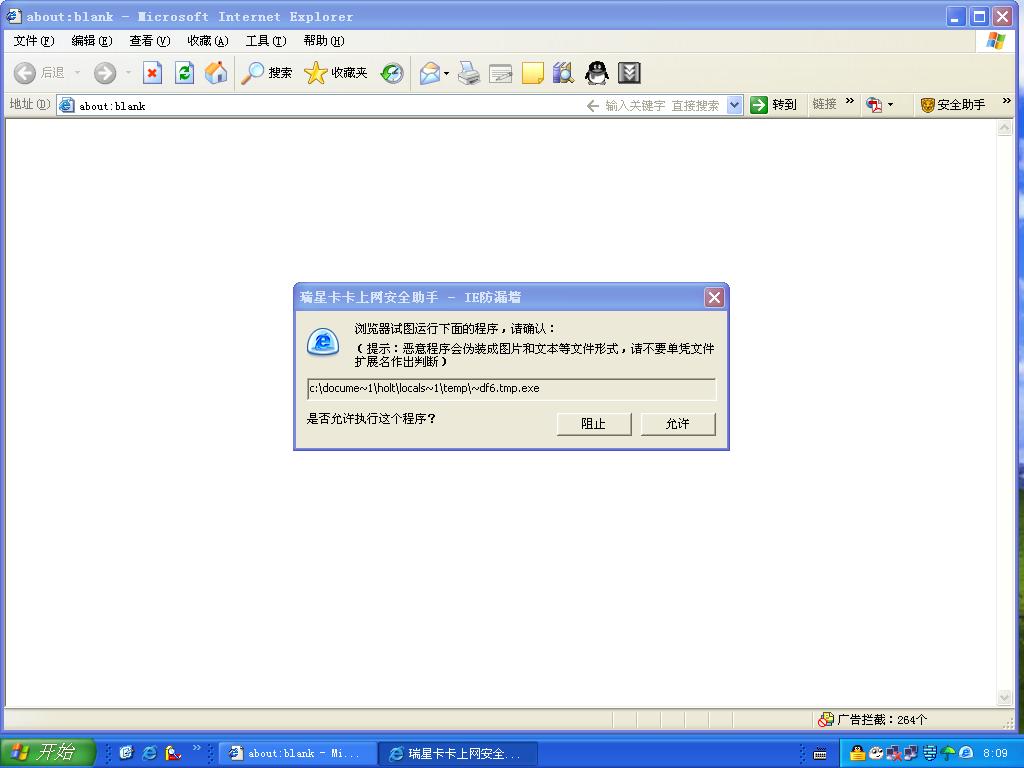Image resolution: width=1024 pixels, height=768 pixels.
Task: Open the Forward history dropdown arrow
Action: tap(128, 72)
